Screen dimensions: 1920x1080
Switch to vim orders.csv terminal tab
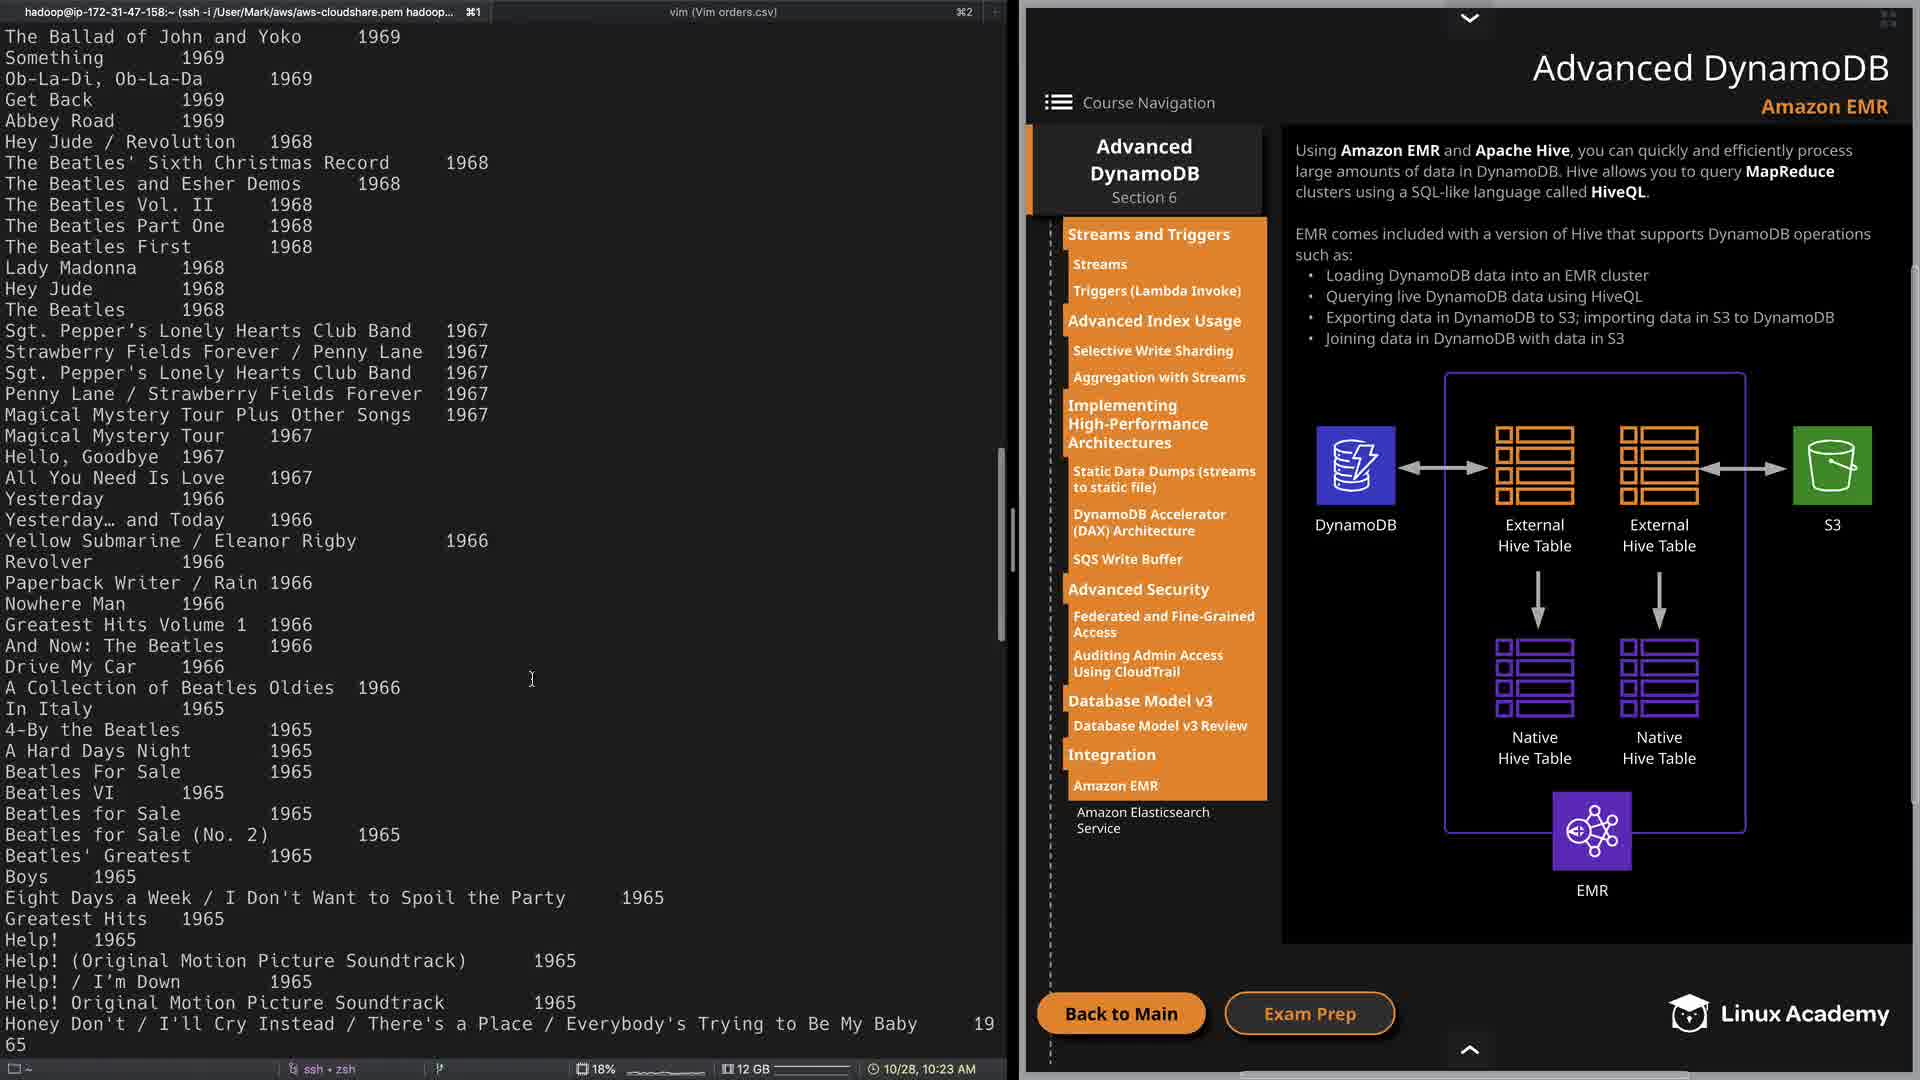(723, 12)
